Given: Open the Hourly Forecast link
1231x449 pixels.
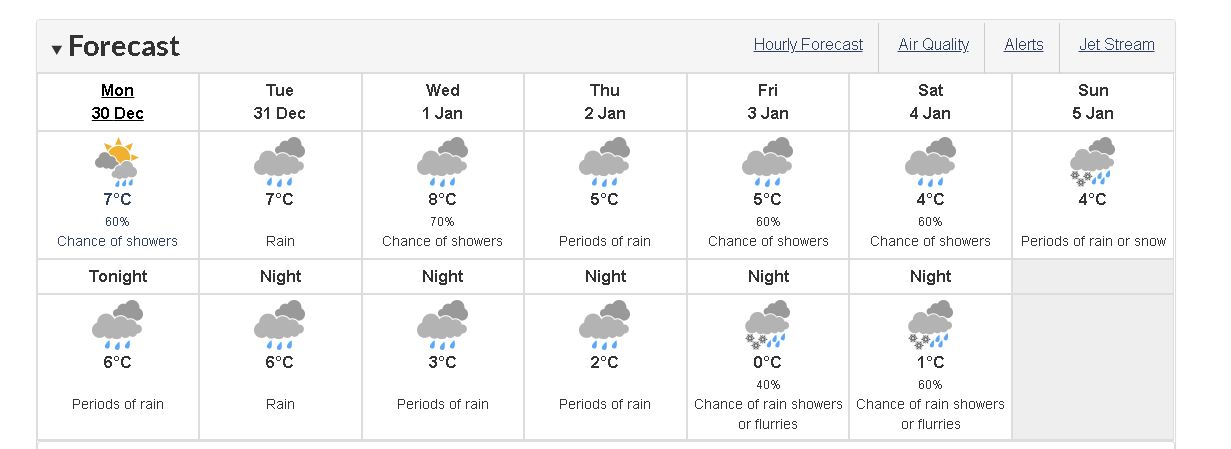Looking at the screenshot, I should (x=808, y=45).
